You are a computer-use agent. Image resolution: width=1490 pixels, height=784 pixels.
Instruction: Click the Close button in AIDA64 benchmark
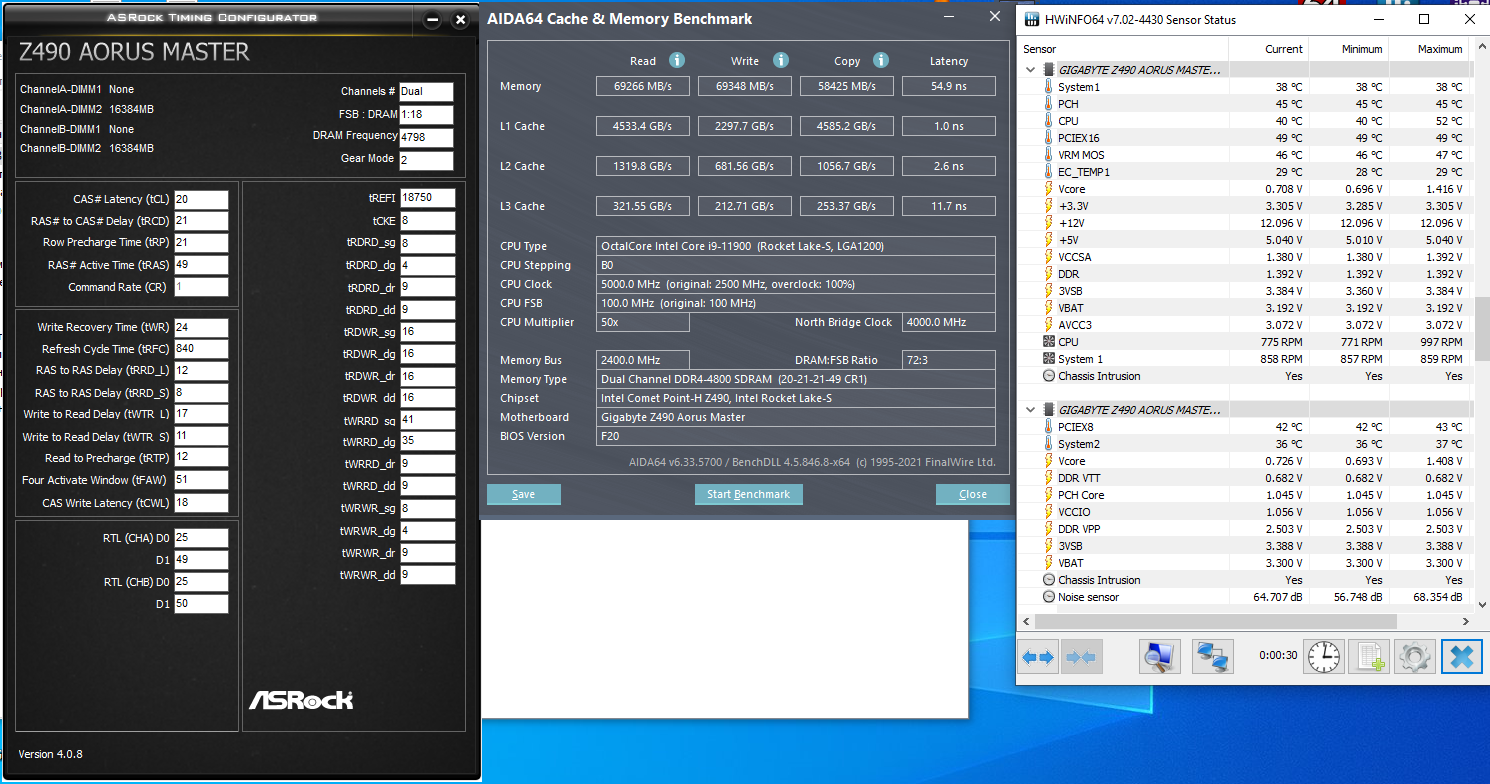click(x=973, y=494)
